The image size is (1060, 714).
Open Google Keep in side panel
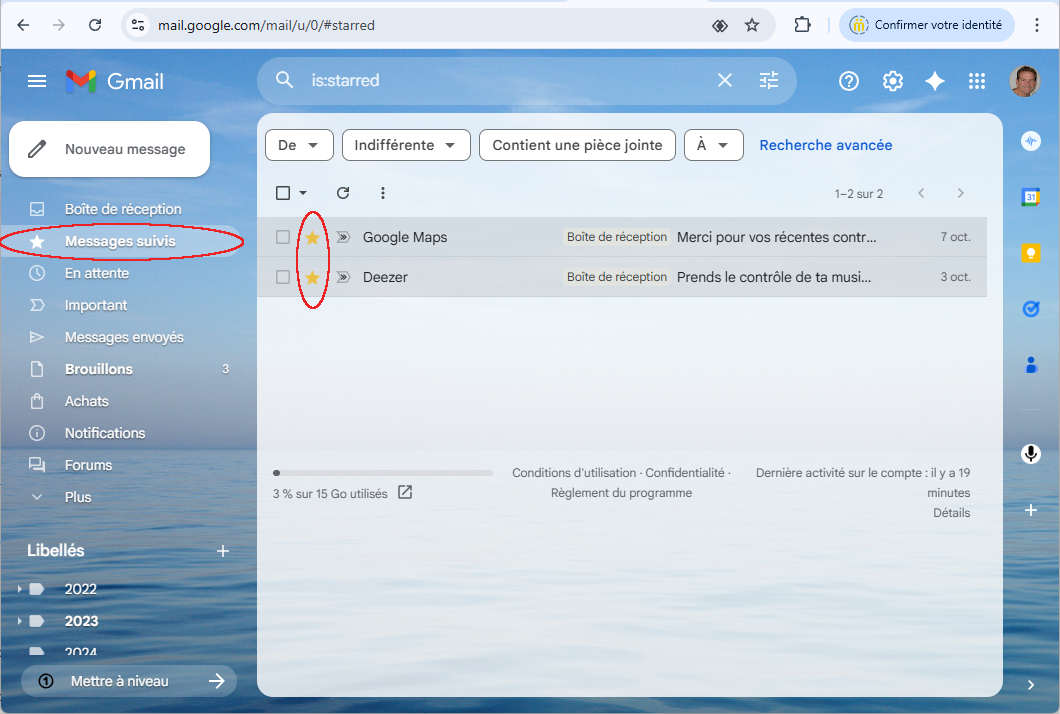[1031, 253]
